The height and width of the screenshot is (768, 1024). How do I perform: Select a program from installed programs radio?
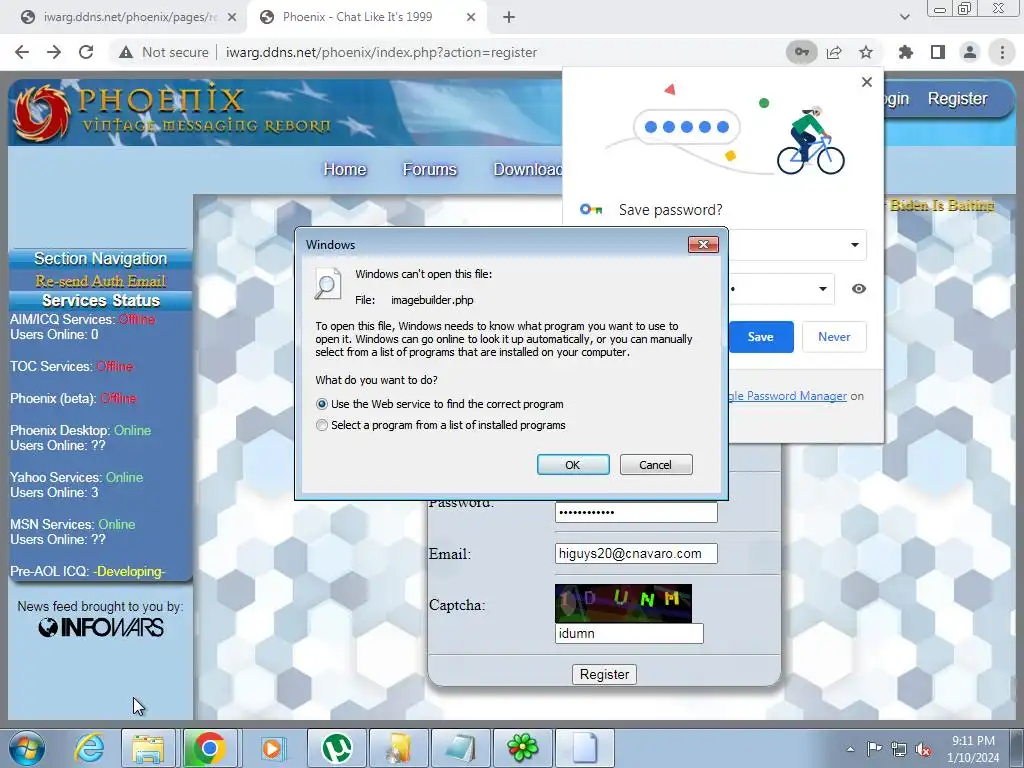pyautogui.click(x=321, y=425)
